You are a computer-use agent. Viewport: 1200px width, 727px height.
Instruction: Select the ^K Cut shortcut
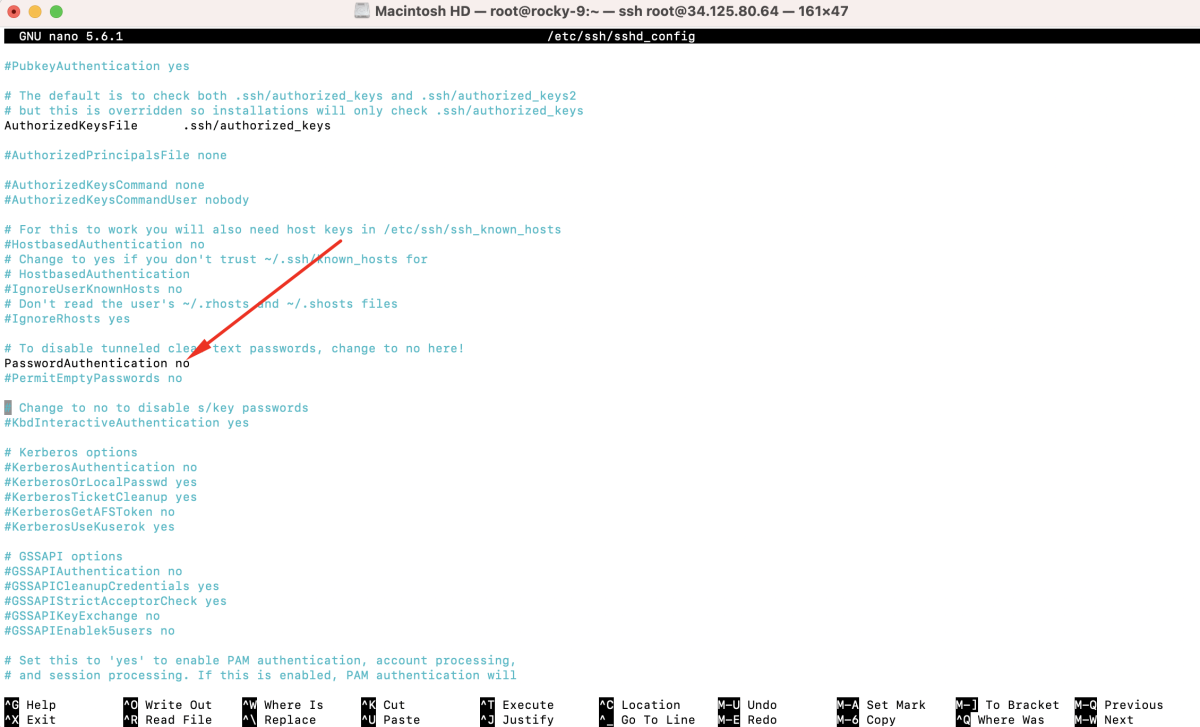(383, 705)
